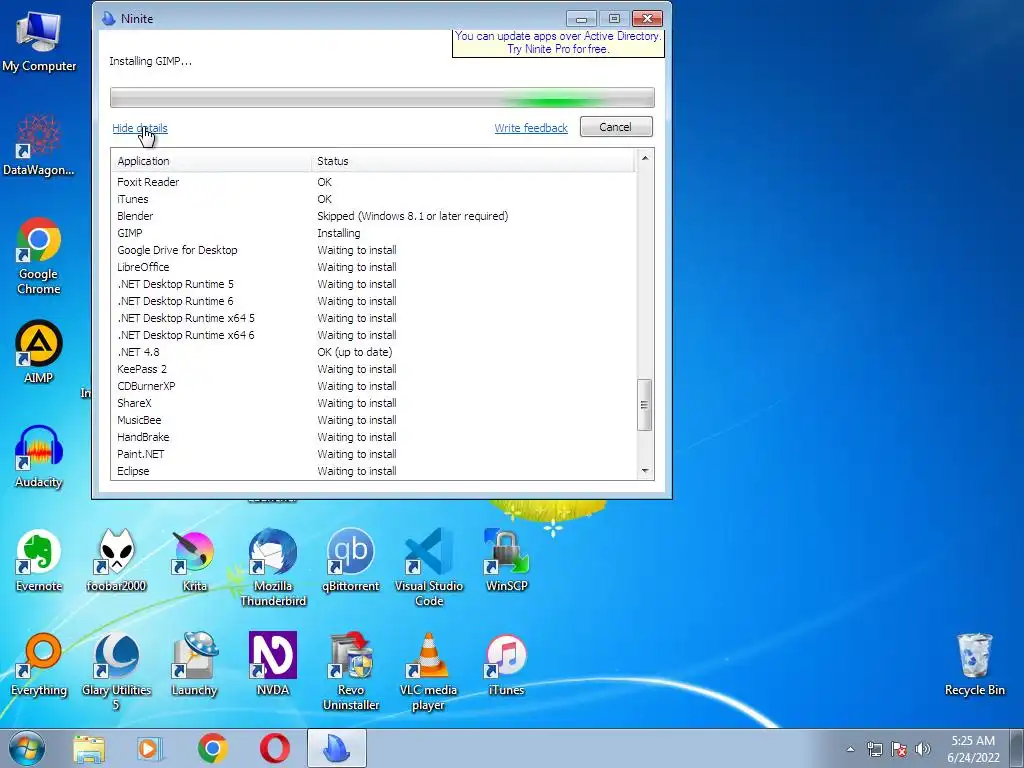This screenshot has width=1024, height=768.
Task: Click the list scroll down arrow
Action: (645, 471)
